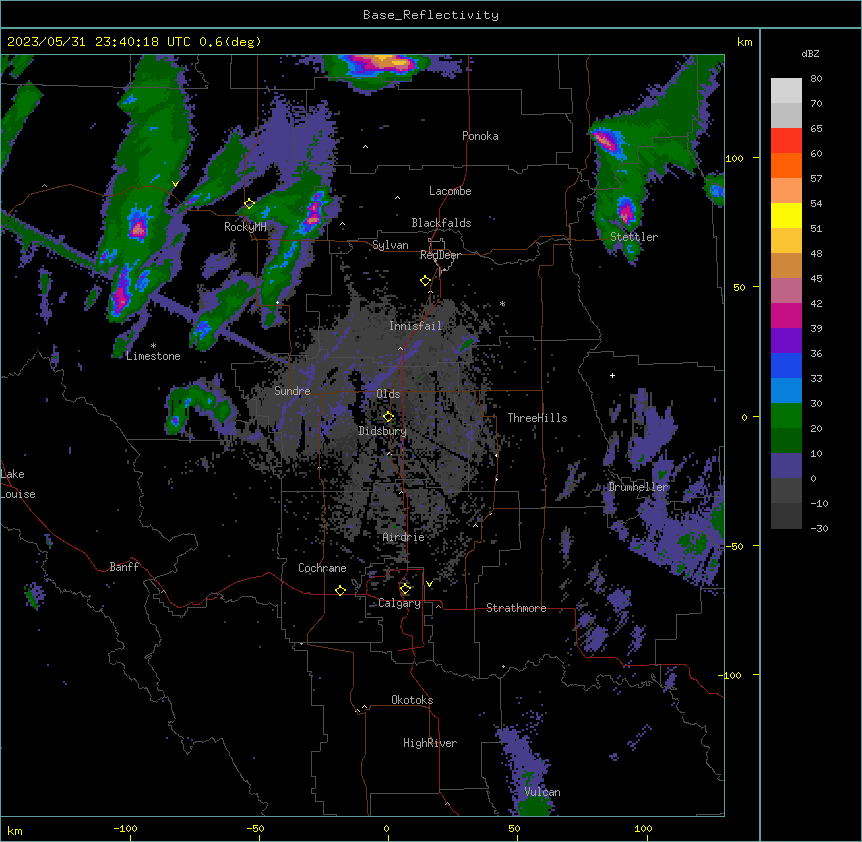
Task: Click the ThreeHills town label
Action: 537,418
